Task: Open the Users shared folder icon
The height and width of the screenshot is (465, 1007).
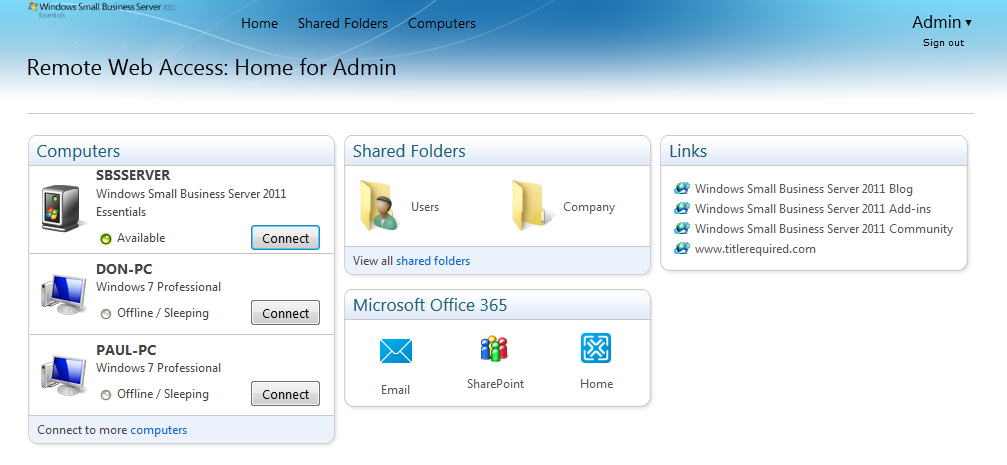Action: pyautogui.click(x=379, y=206)
